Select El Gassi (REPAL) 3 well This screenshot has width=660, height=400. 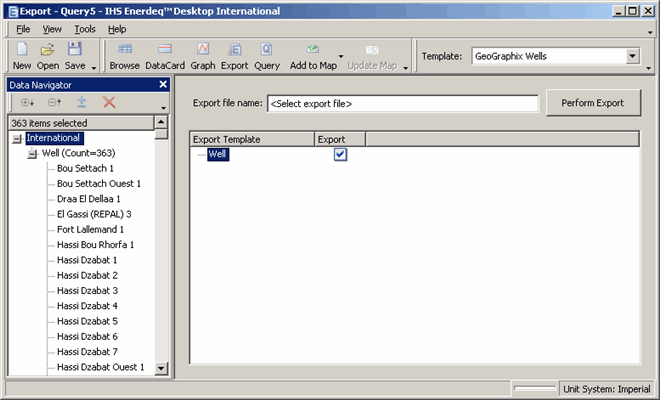[94, 214]
